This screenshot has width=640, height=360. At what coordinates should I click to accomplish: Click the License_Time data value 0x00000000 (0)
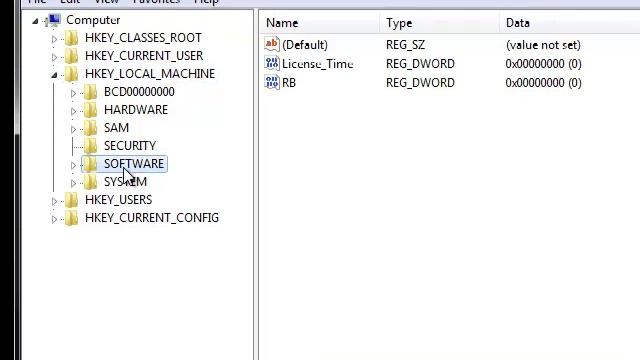click(x=544, y=64)
